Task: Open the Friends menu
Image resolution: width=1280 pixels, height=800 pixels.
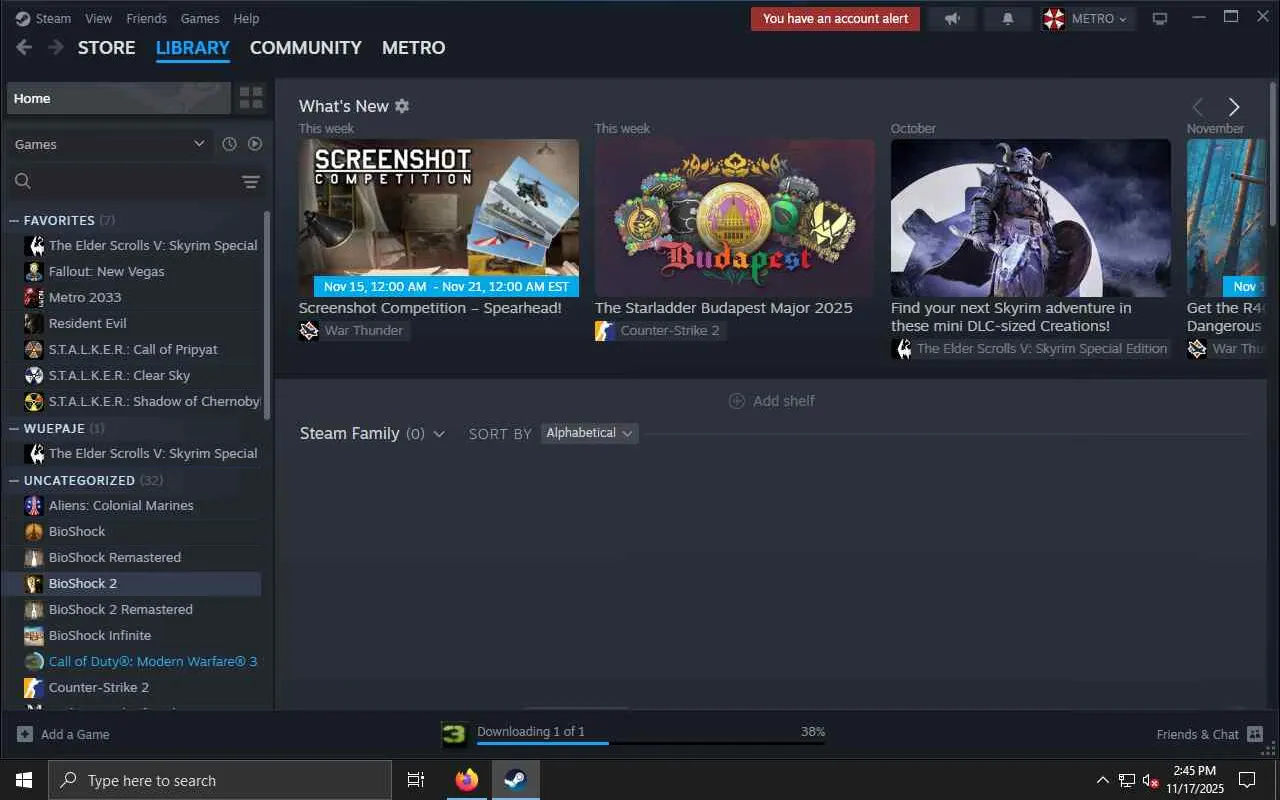Action: 147,18
